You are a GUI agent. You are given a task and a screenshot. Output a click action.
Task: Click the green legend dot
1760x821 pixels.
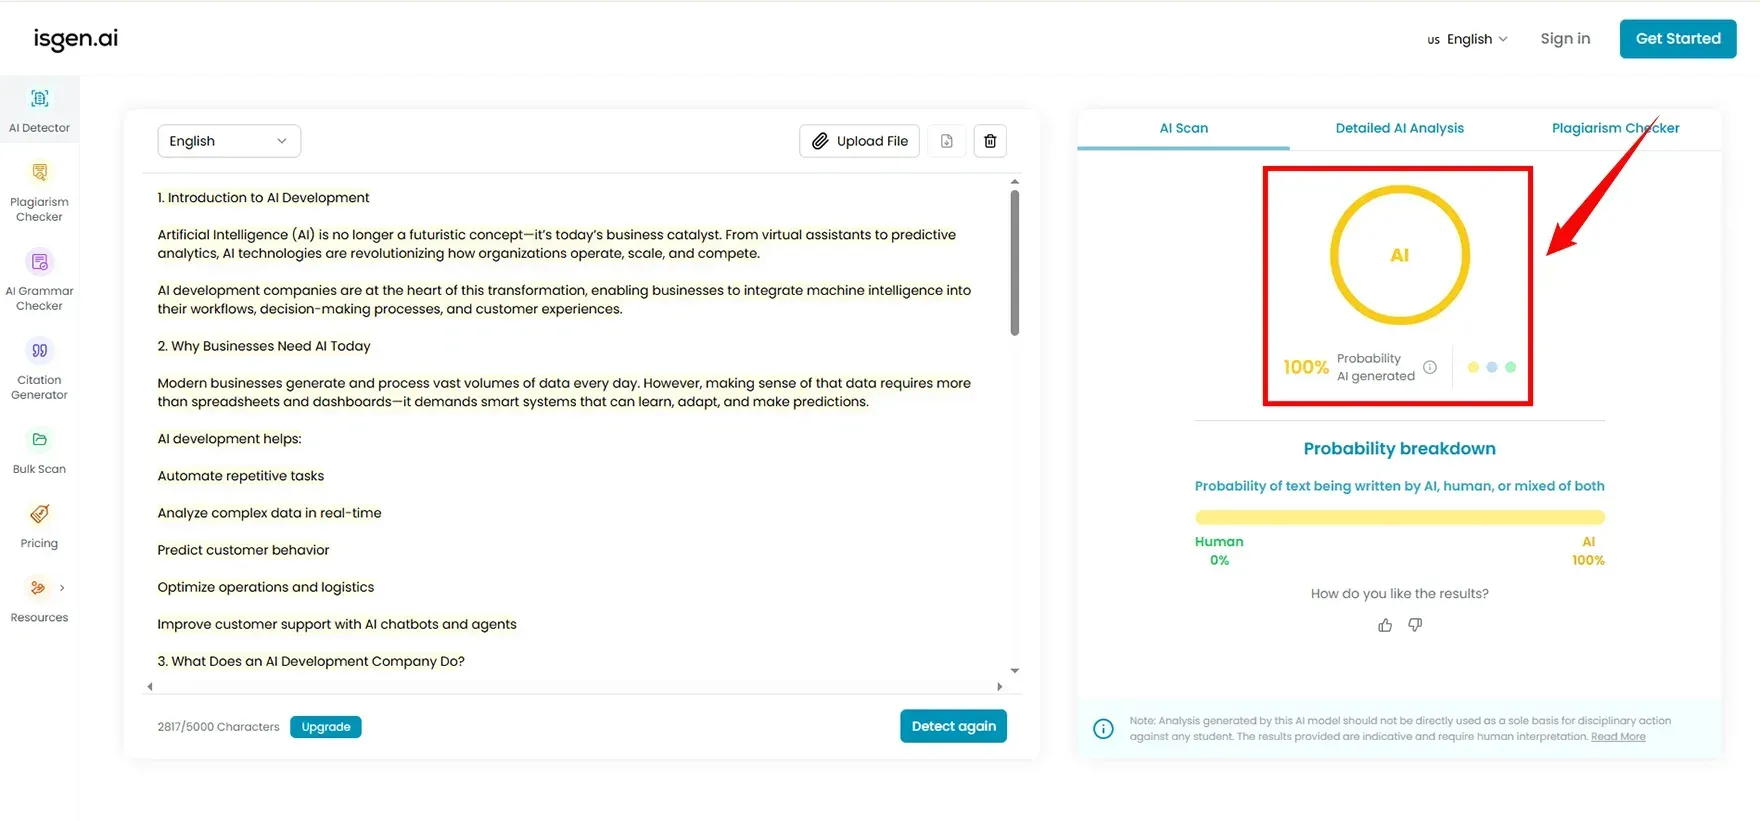point(1510,367)
